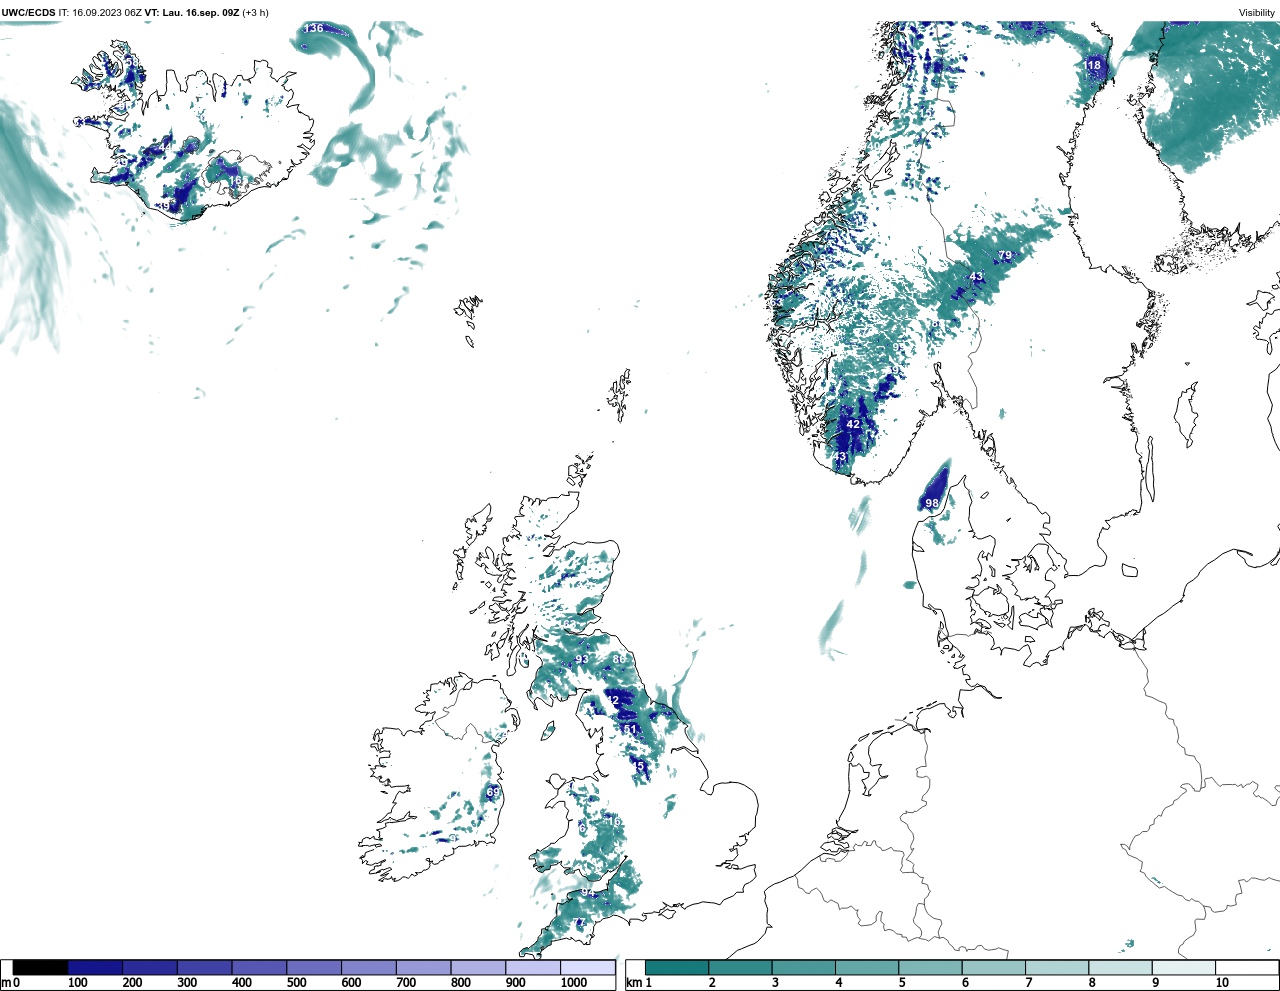
Task: Pick the 5–6 km legend swatch
Action: [x=930, y=968]
